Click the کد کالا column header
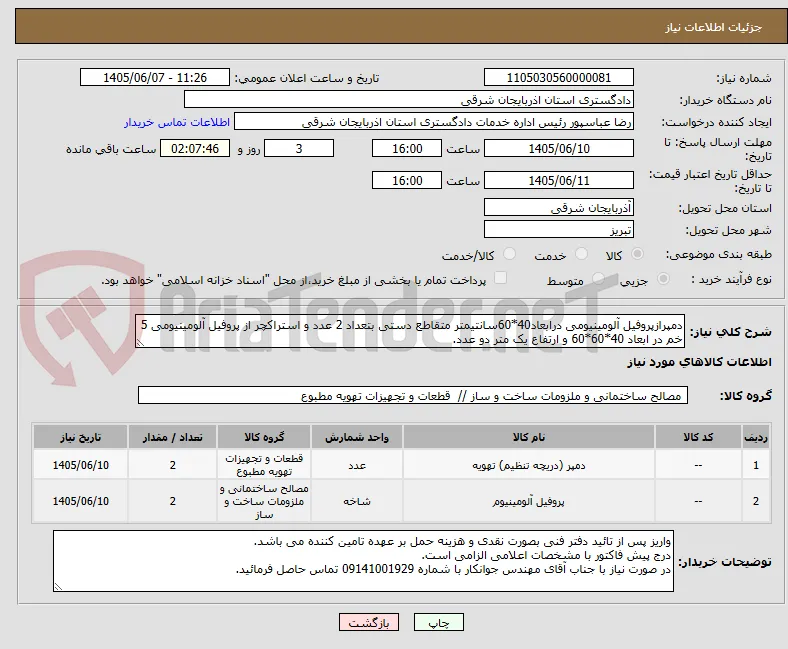Viewport: 788px width, 649px height. click(698, 437)
